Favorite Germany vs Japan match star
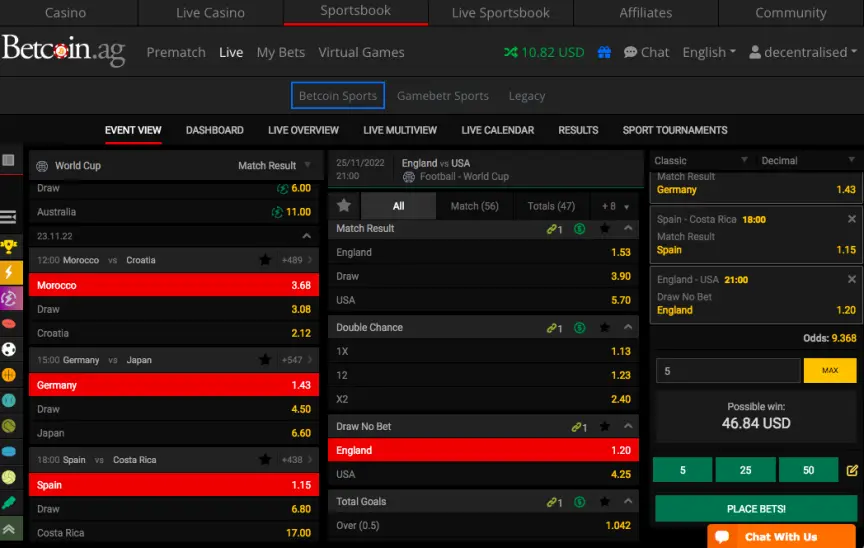 (265, 360)
